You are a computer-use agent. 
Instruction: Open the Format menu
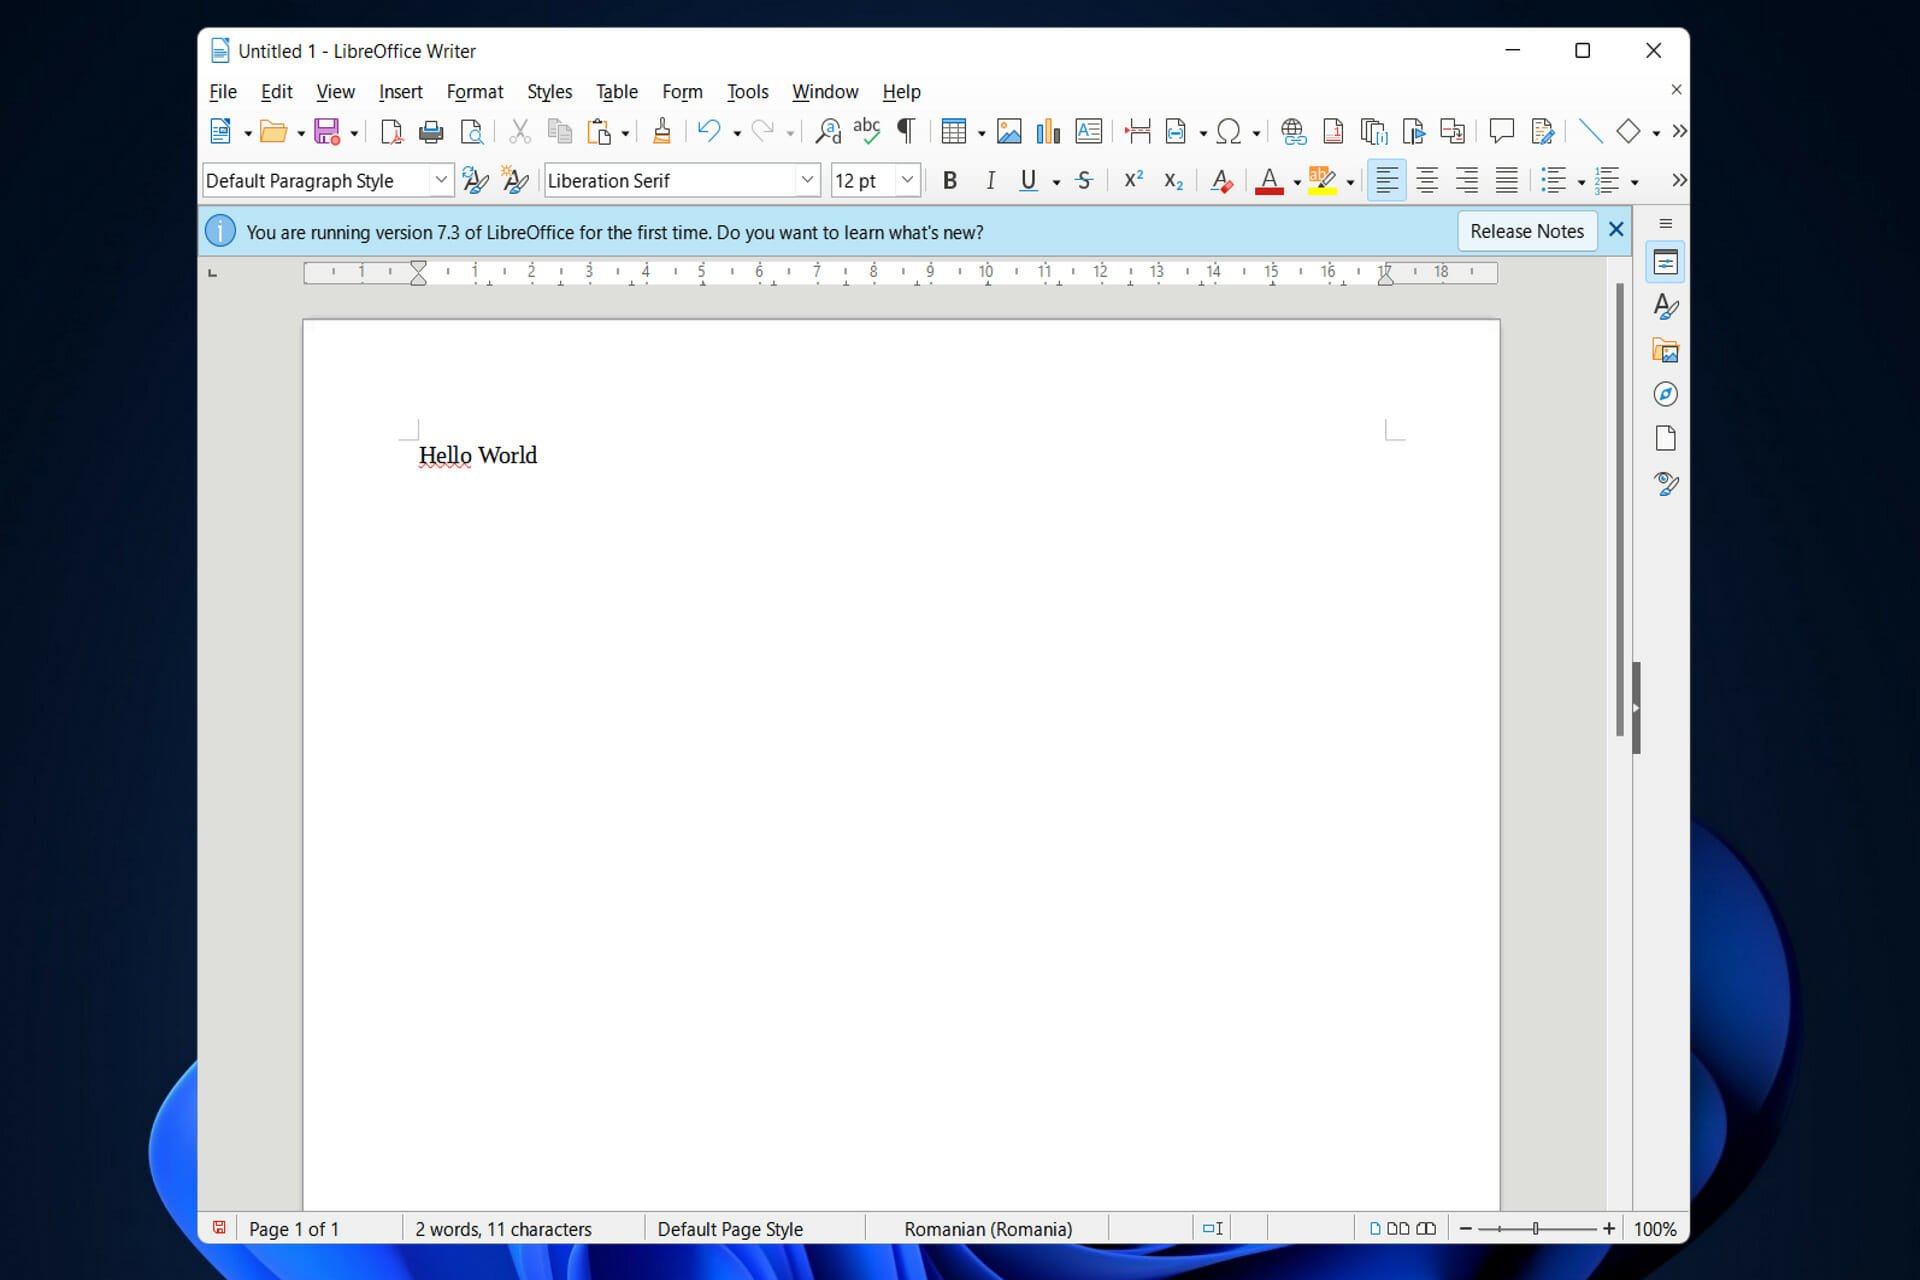click(471, 90)
